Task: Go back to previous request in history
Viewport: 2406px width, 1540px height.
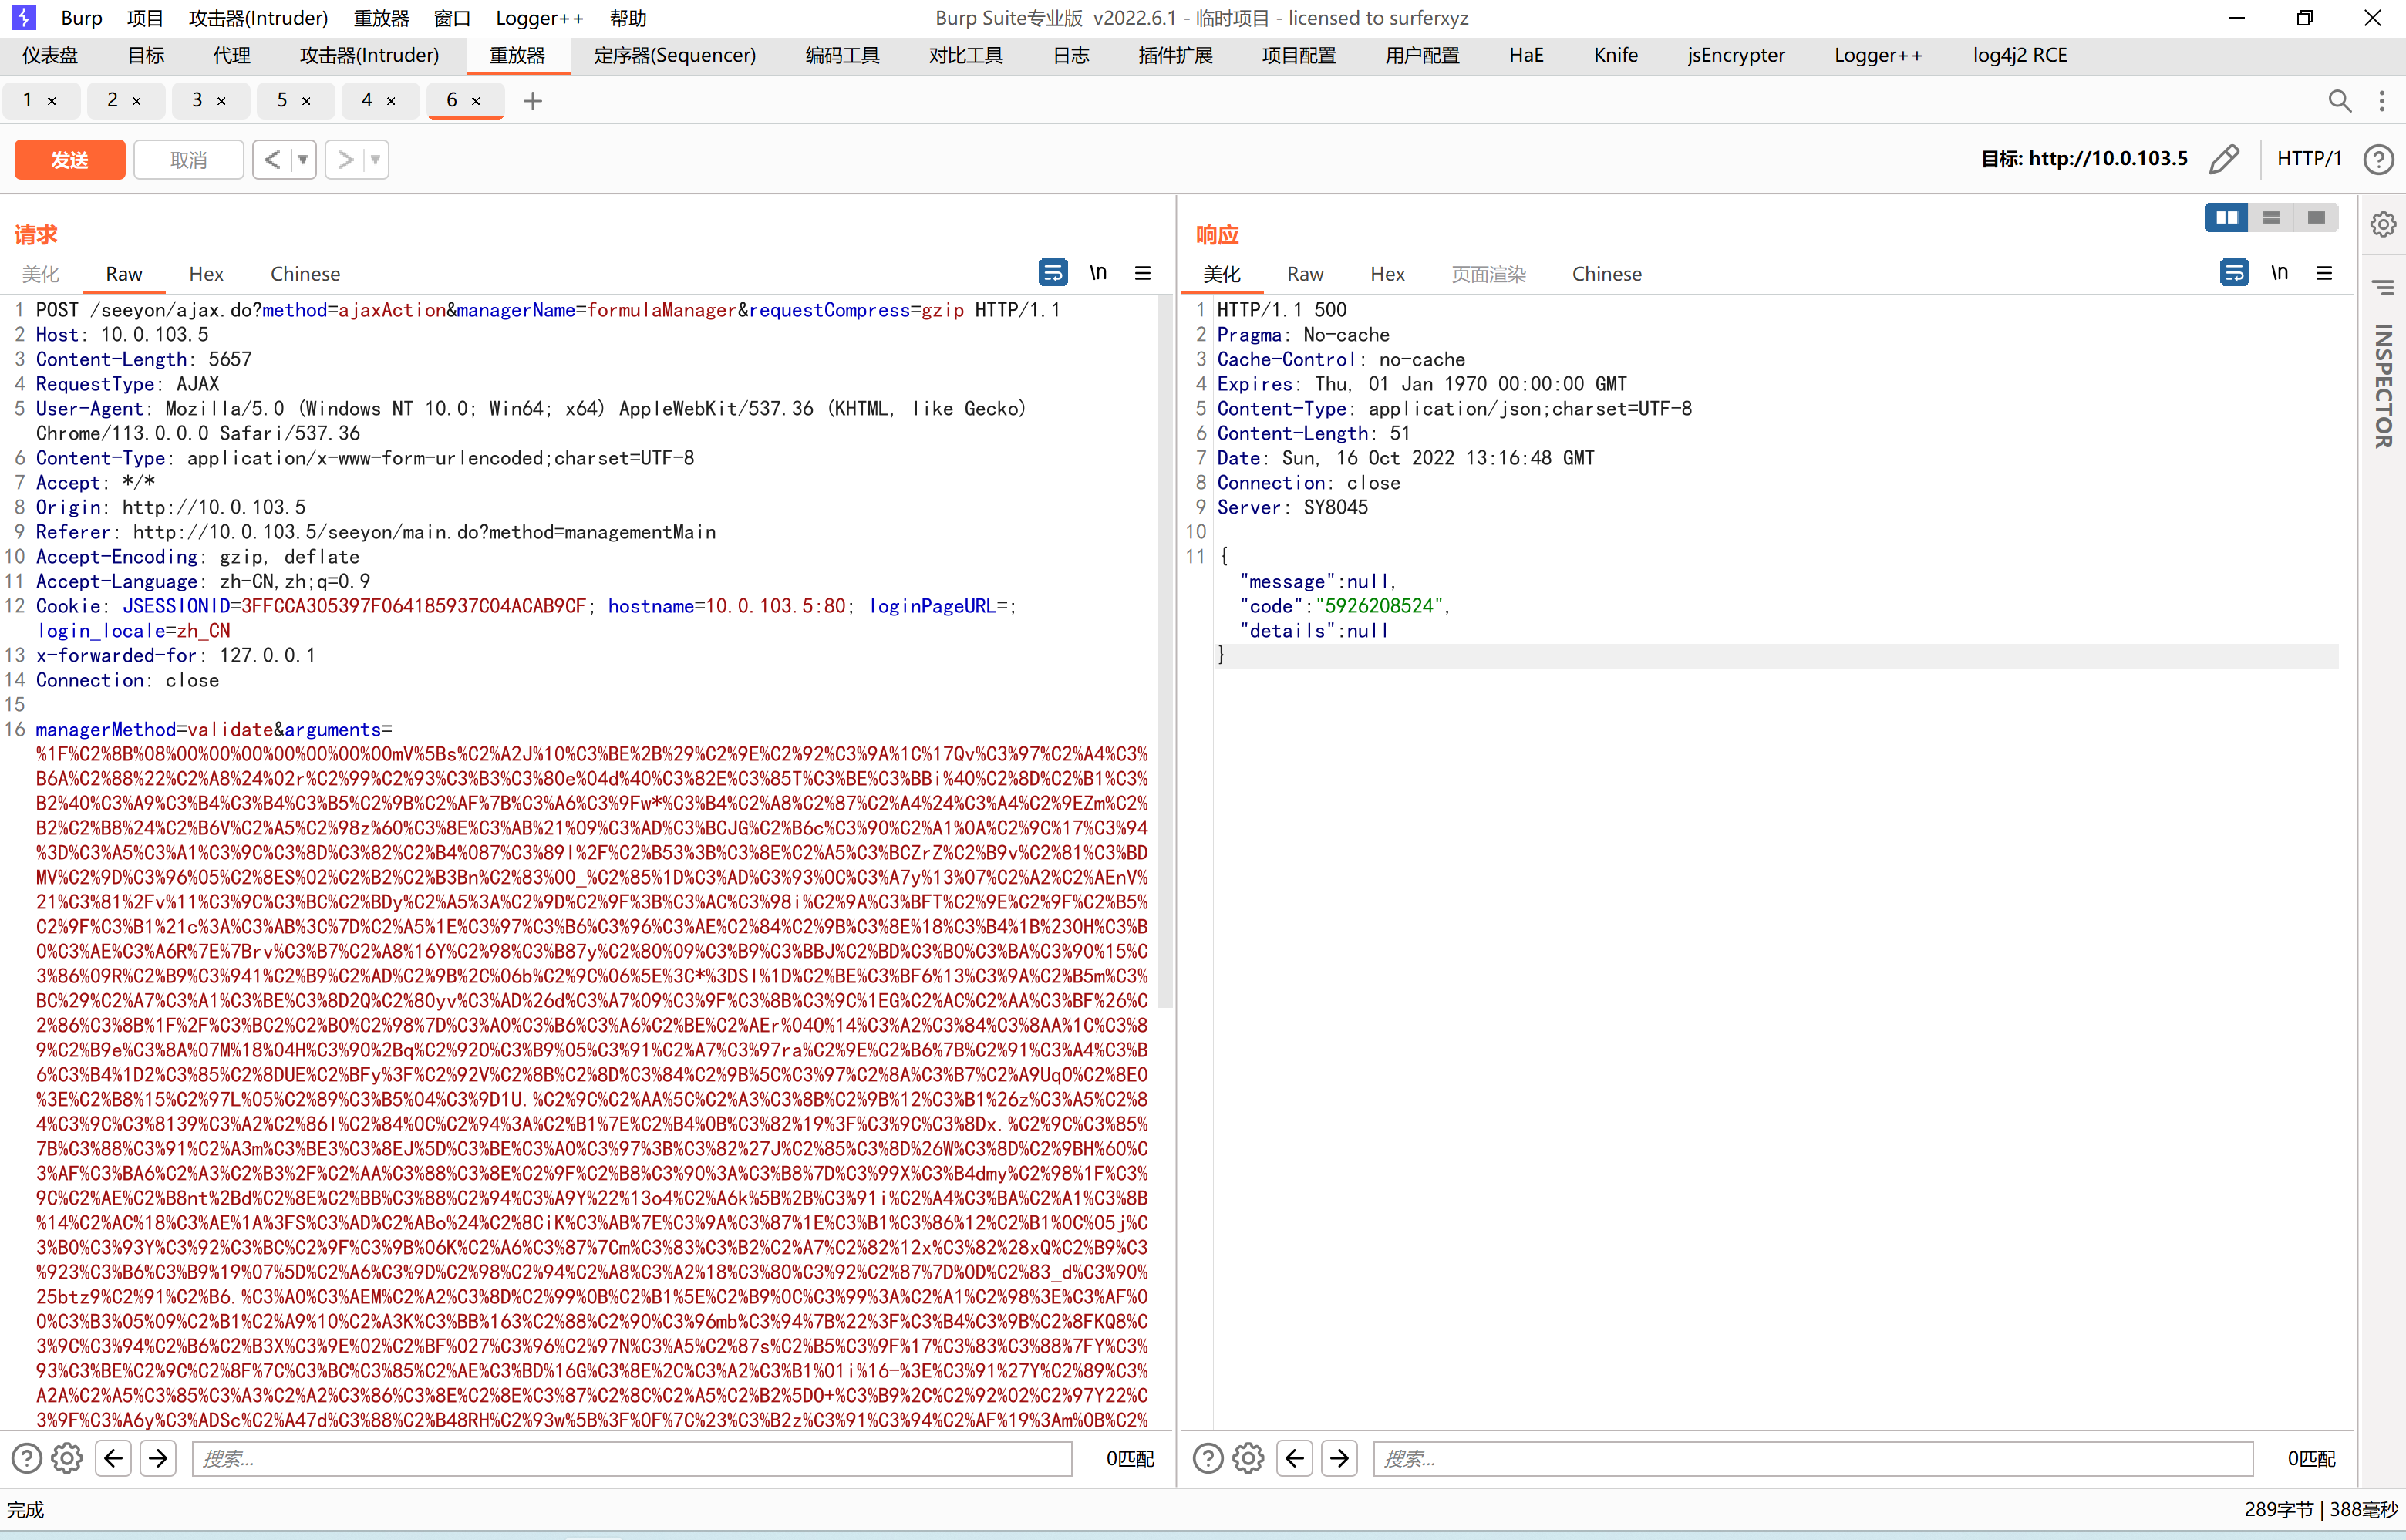Action: tap(272, 159)
